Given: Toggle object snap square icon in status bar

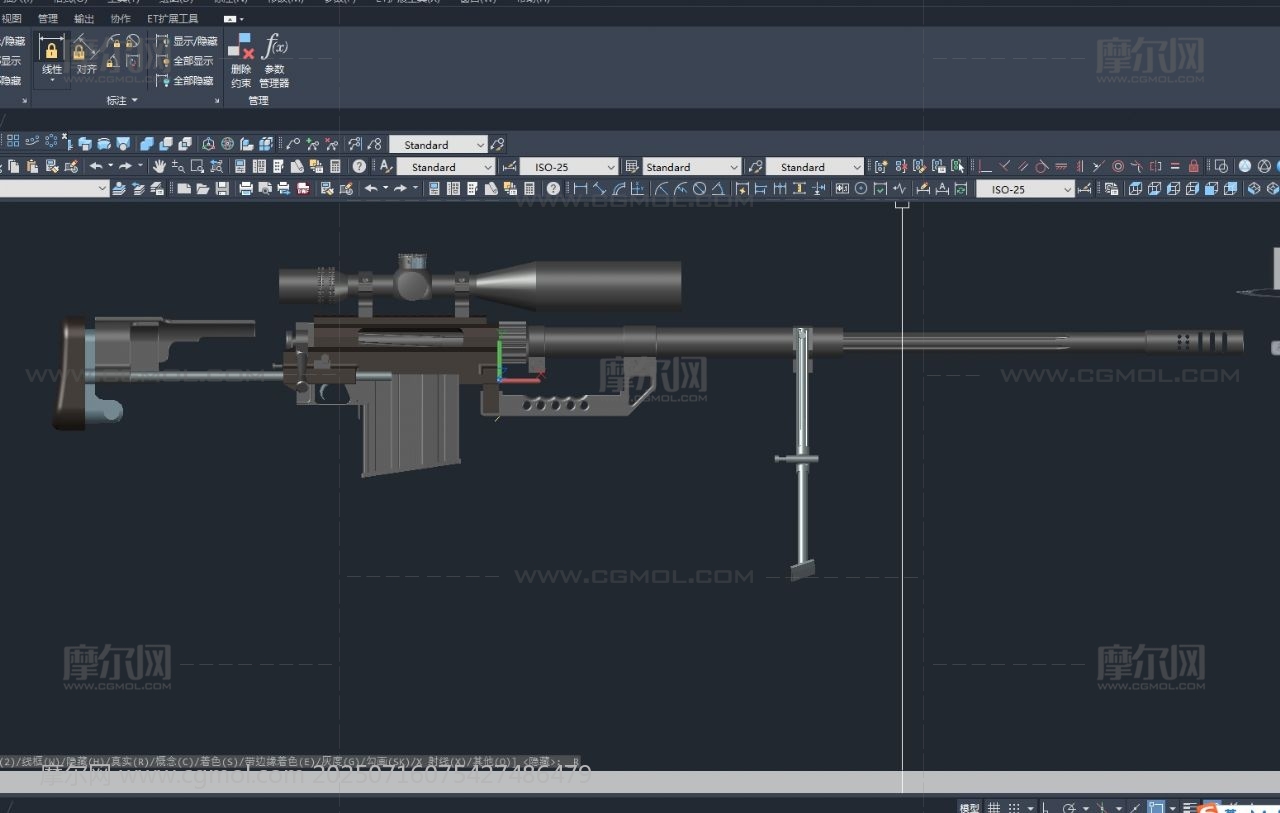Looking at the screenshot, I should (1156, 807).
